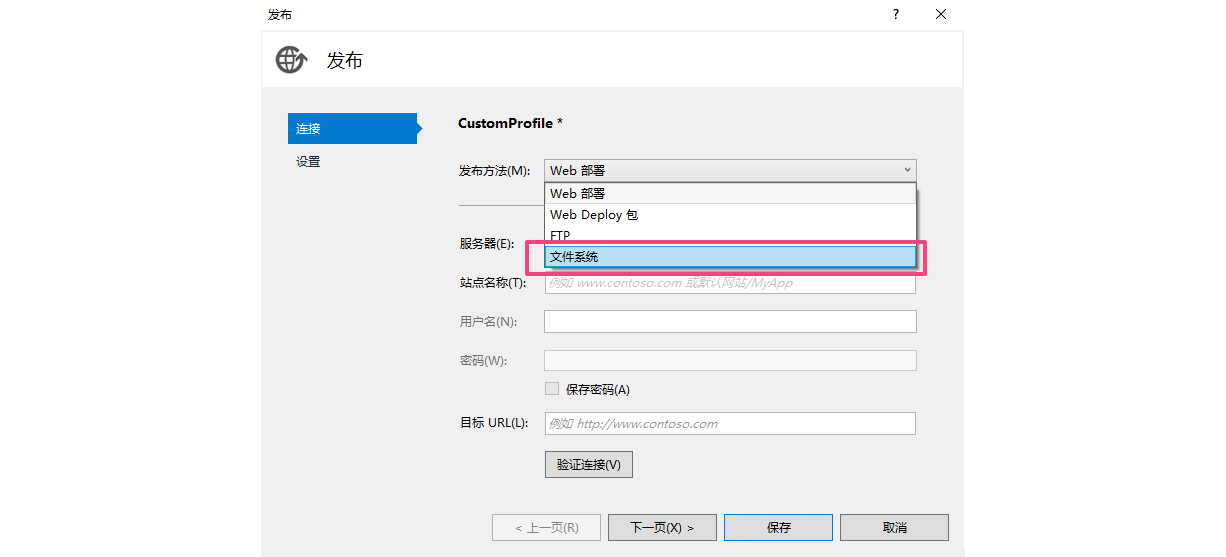
Task: Click the globe publish icon in header
Action: pos(291,60)
